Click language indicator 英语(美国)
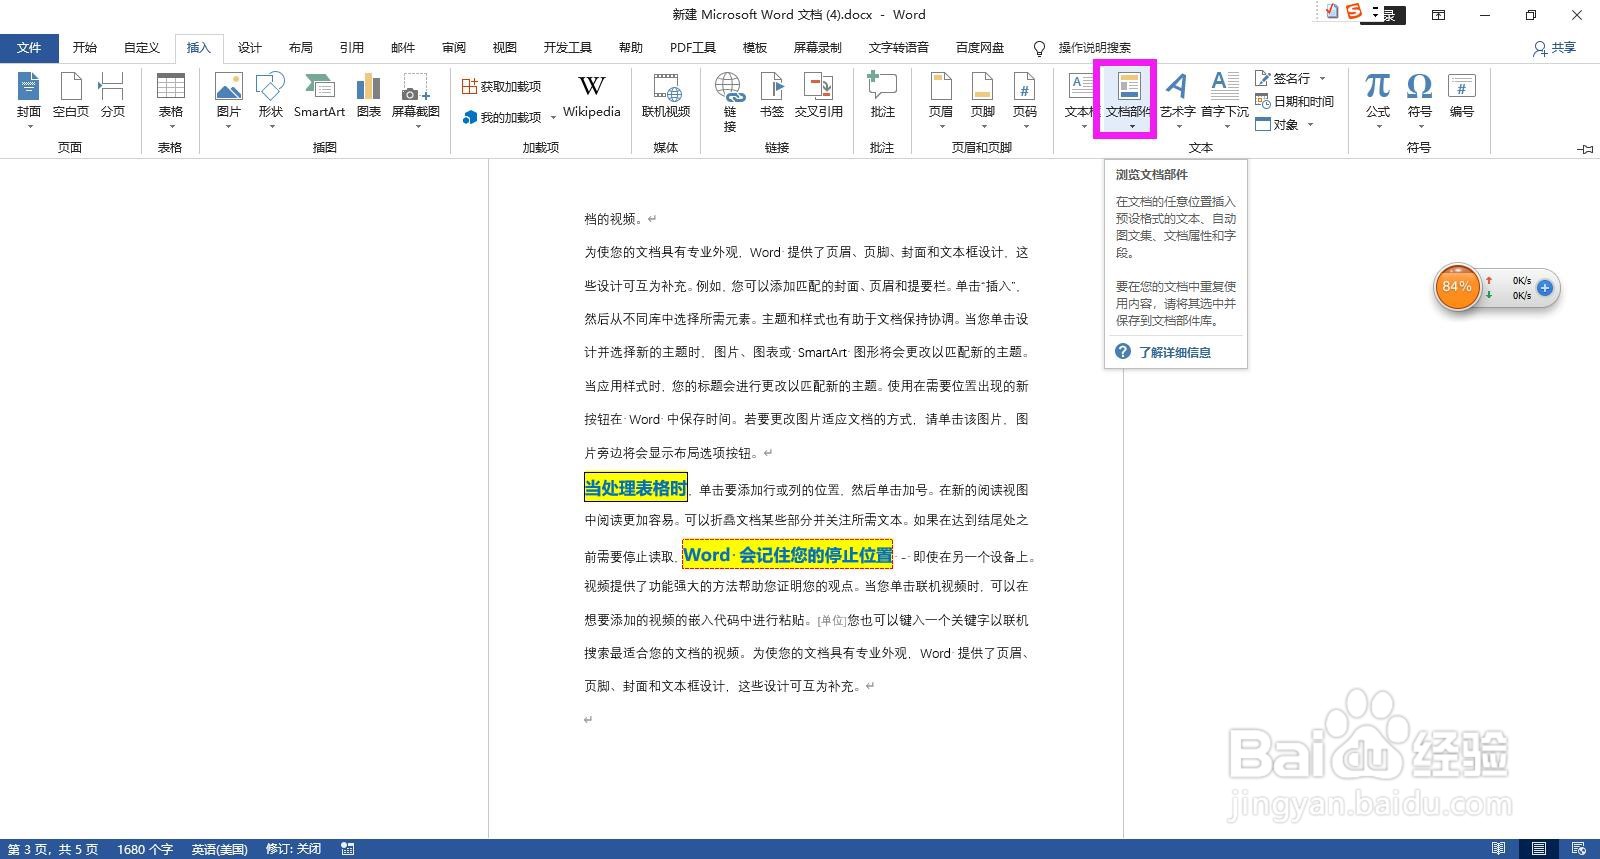This screenshot has width=1600, height=859. [220, 849]
